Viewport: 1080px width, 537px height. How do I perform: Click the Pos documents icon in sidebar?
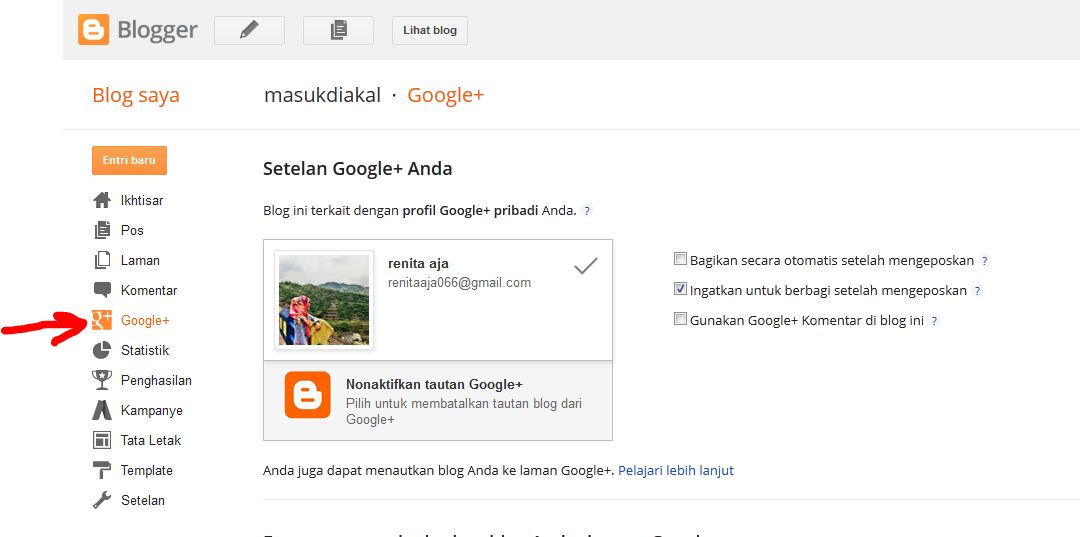point(102,230)
